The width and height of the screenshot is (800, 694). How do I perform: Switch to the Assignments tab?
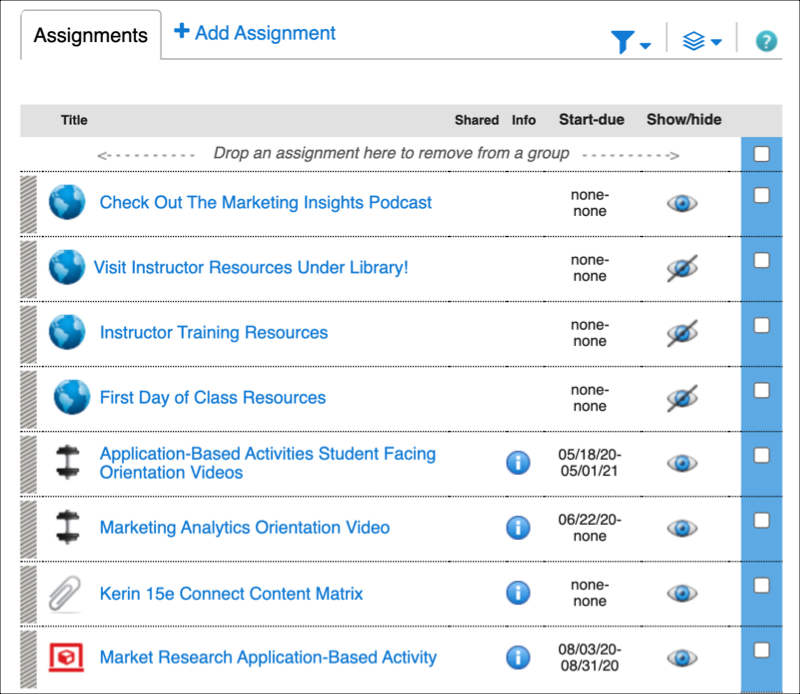click(91, 35)
